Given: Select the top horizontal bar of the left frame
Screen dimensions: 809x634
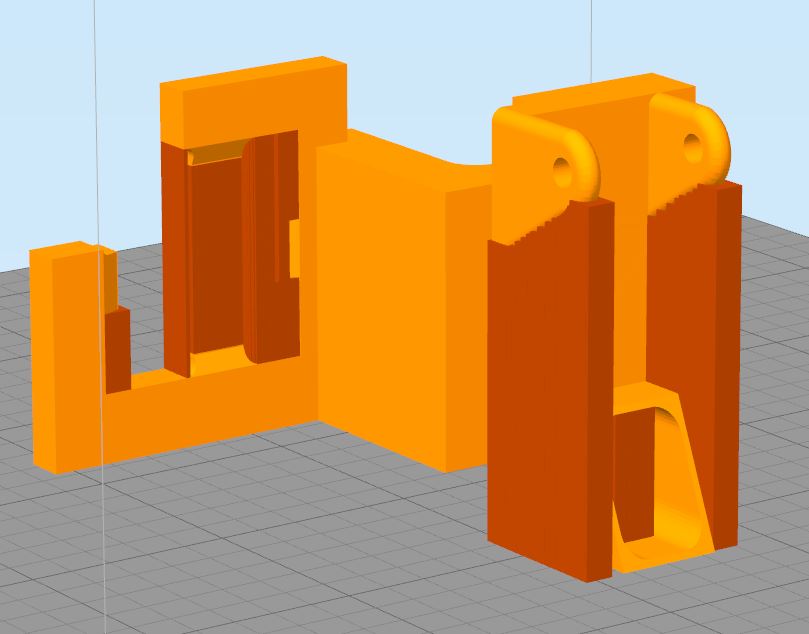Looking at the screenshot, I should (x=253, y=103).
